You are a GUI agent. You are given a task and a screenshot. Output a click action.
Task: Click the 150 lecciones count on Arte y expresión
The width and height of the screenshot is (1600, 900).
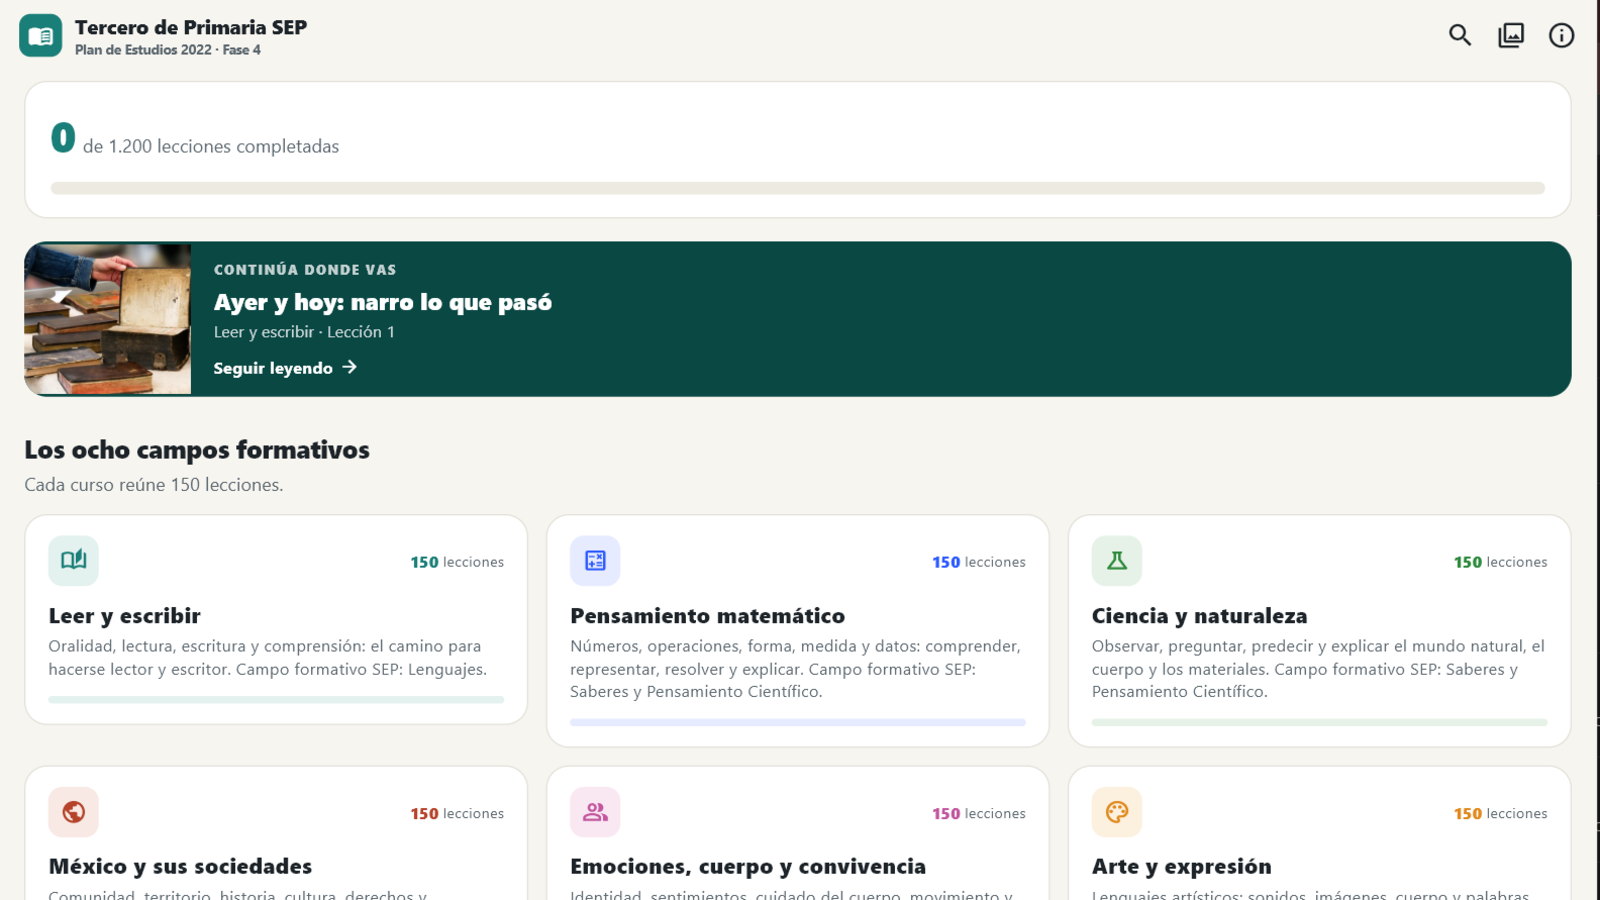(1501, 814)
